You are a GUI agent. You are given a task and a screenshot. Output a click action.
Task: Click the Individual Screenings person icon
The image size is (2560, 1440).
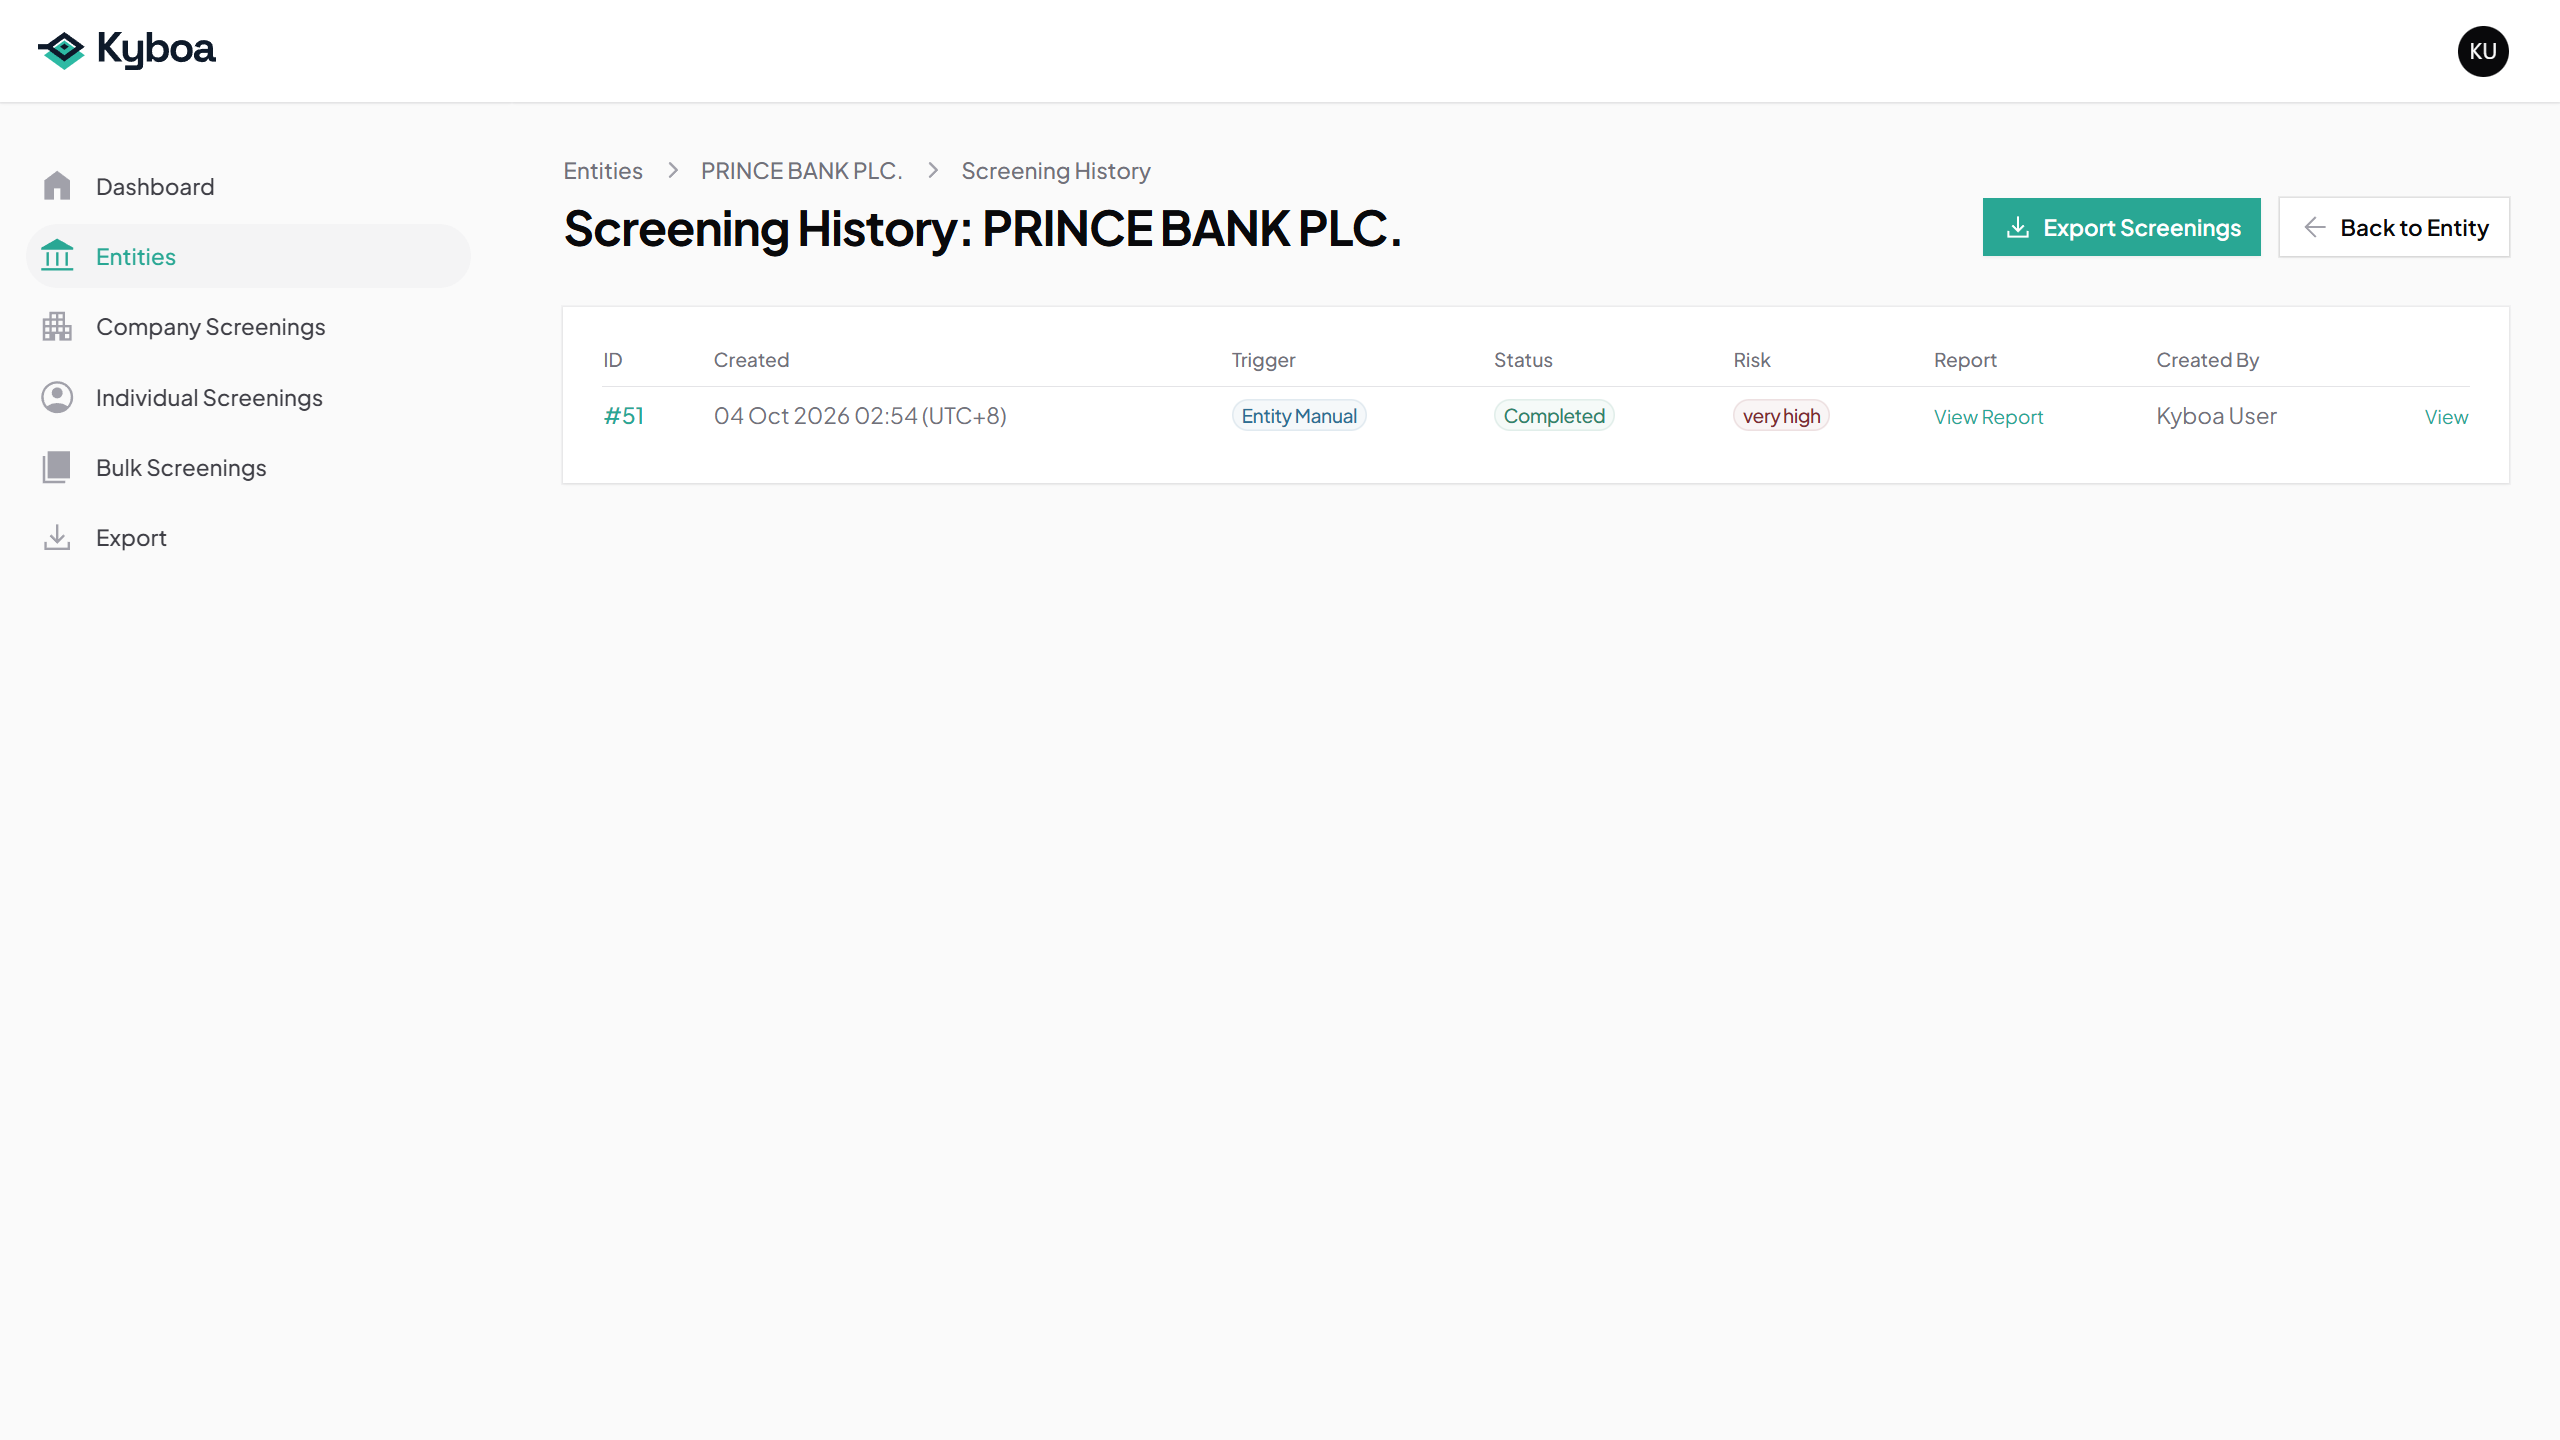pos(57,397)
